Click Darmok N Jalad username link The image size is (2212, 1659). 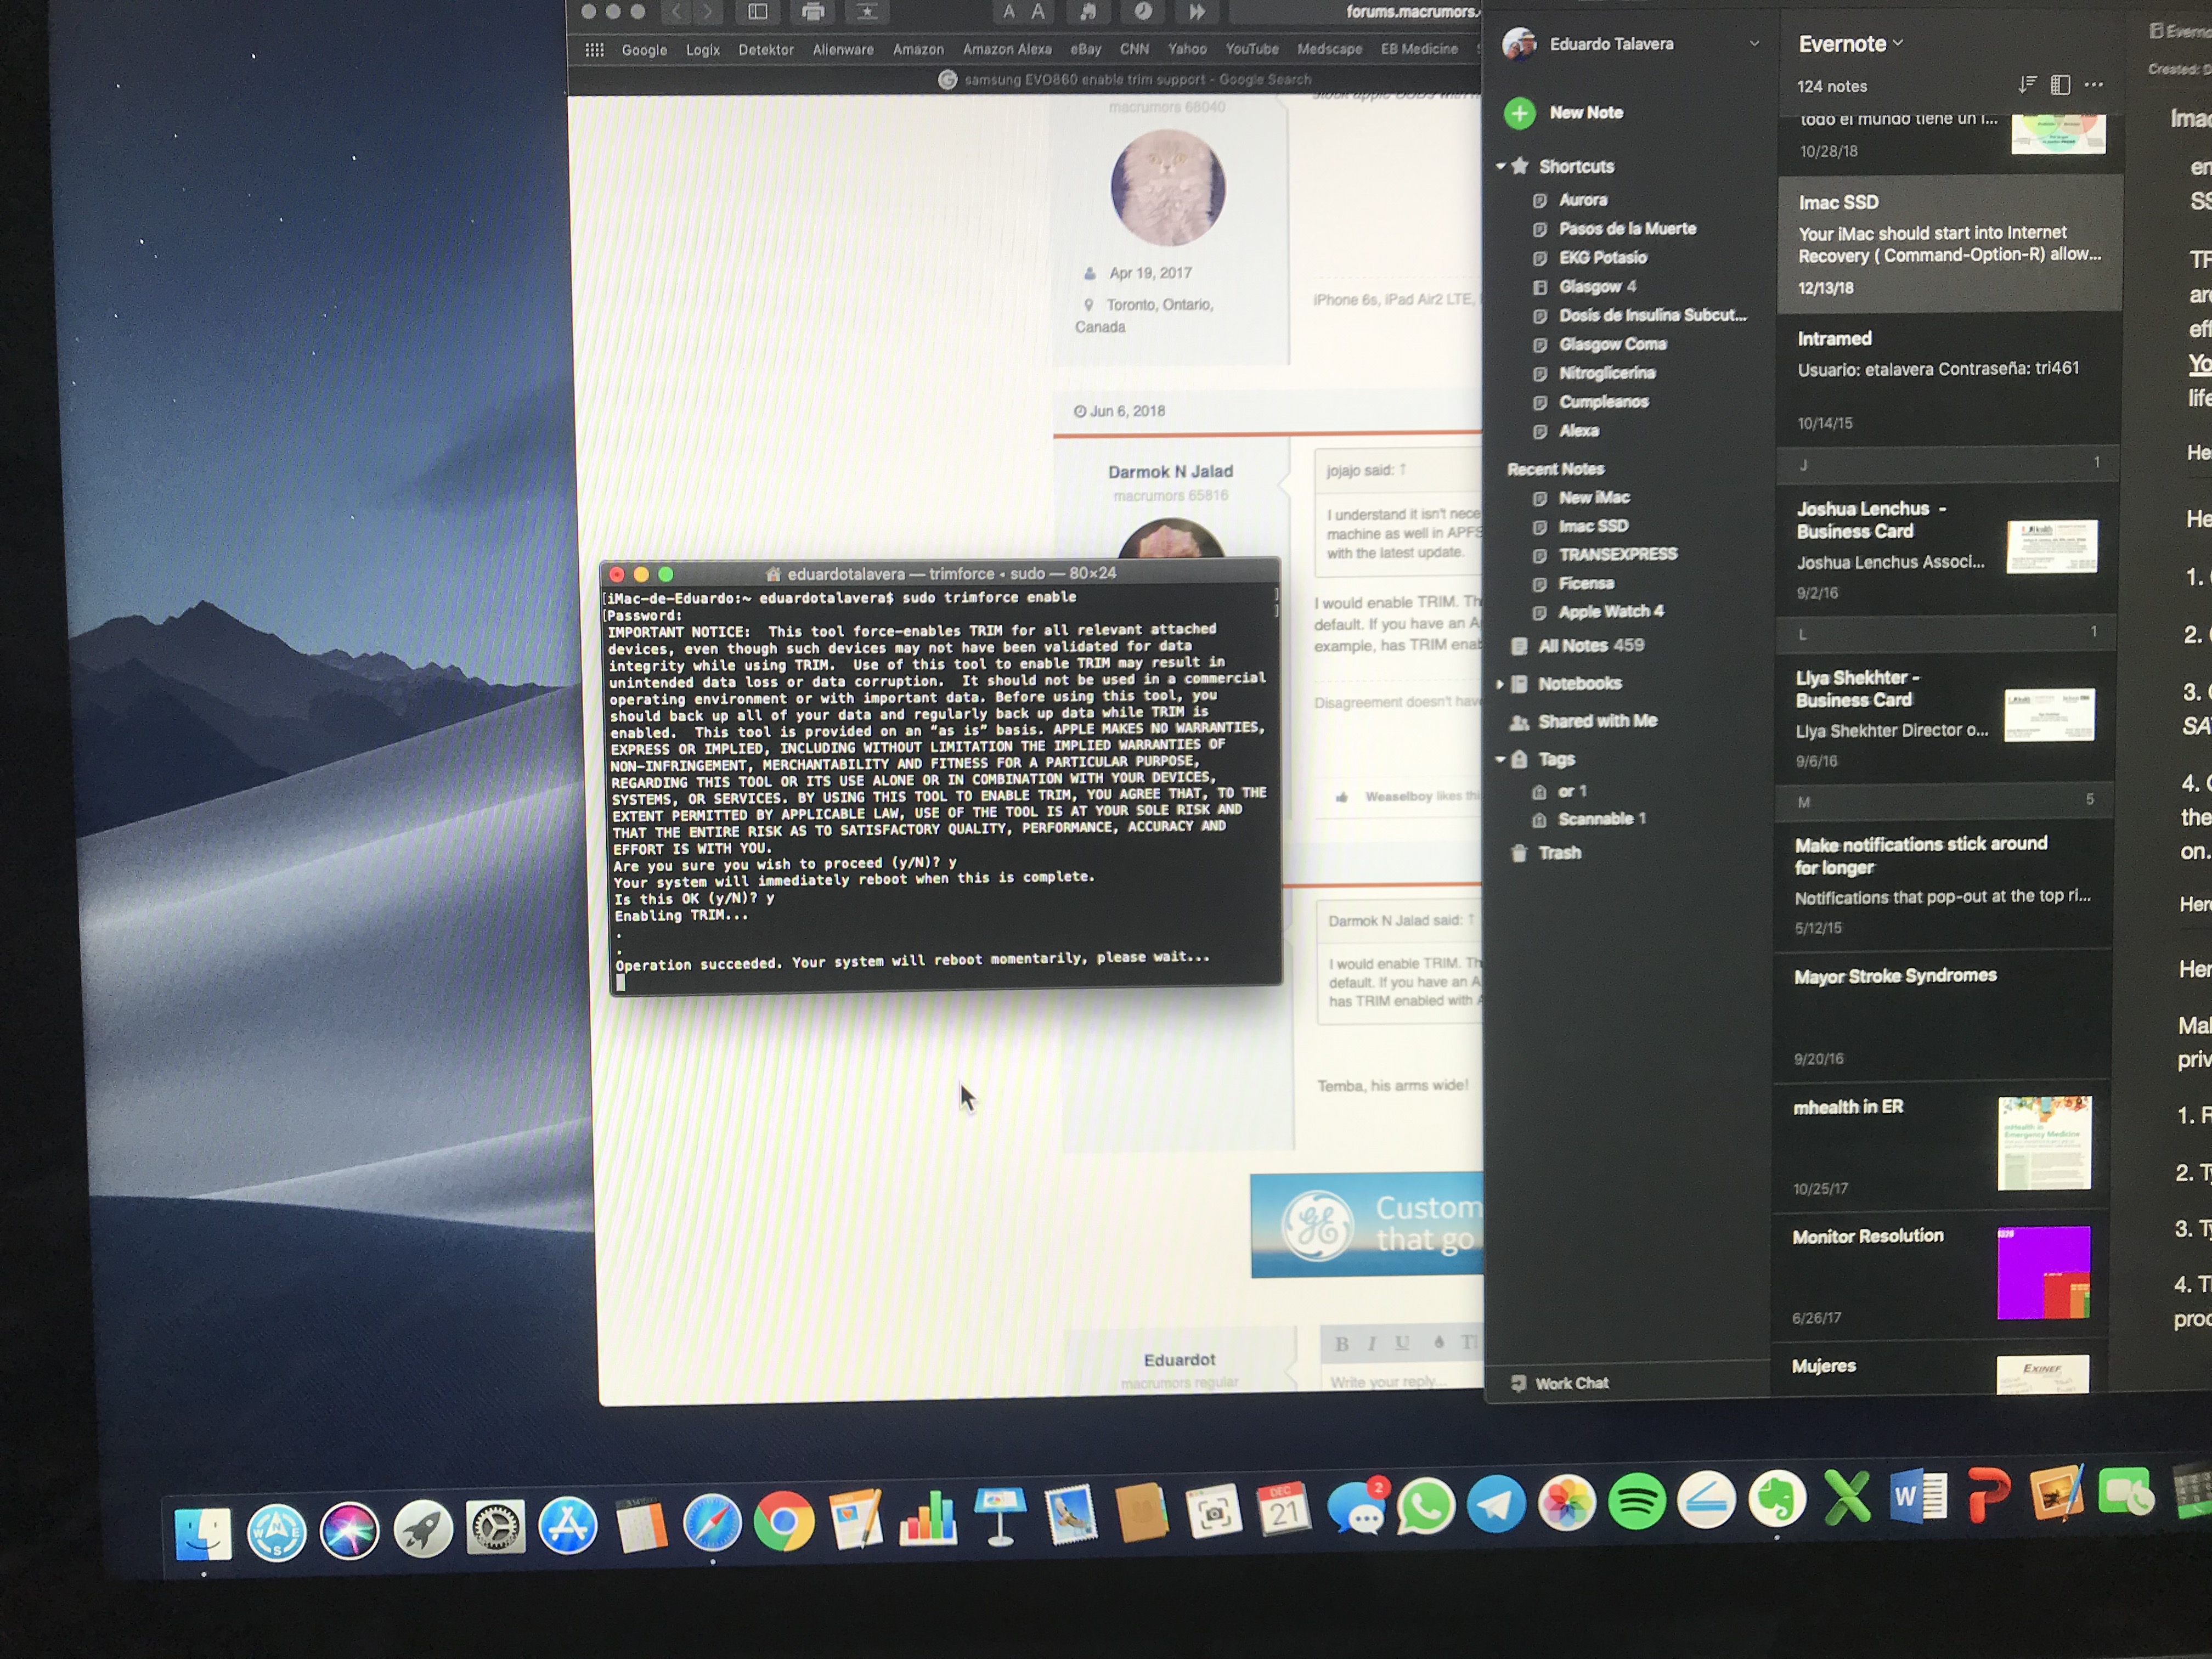pos(1170,472)
